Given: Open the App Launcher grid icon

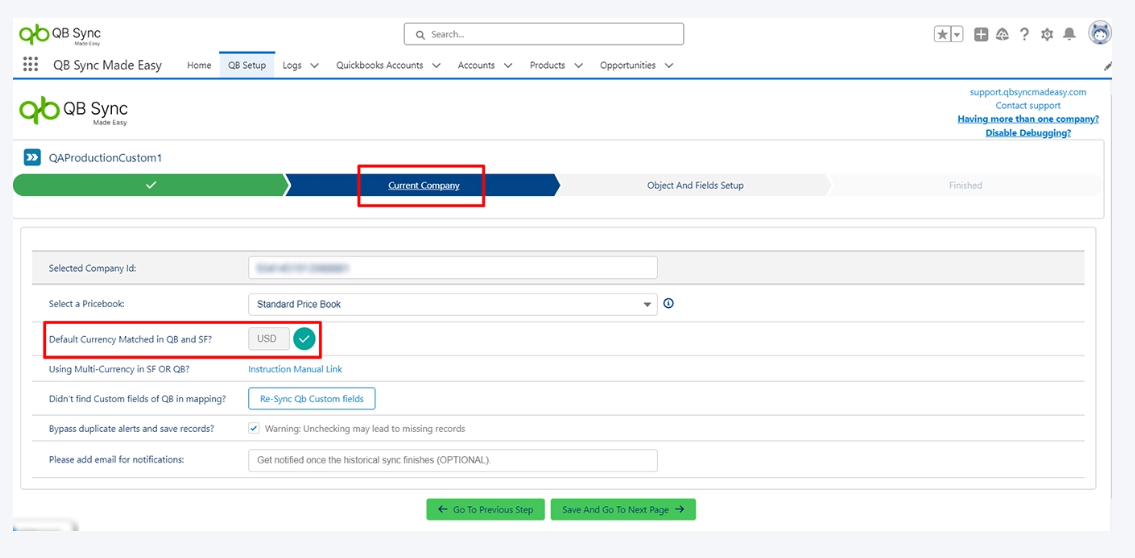Looking at the screenshot, I should [x=30, y=64].
